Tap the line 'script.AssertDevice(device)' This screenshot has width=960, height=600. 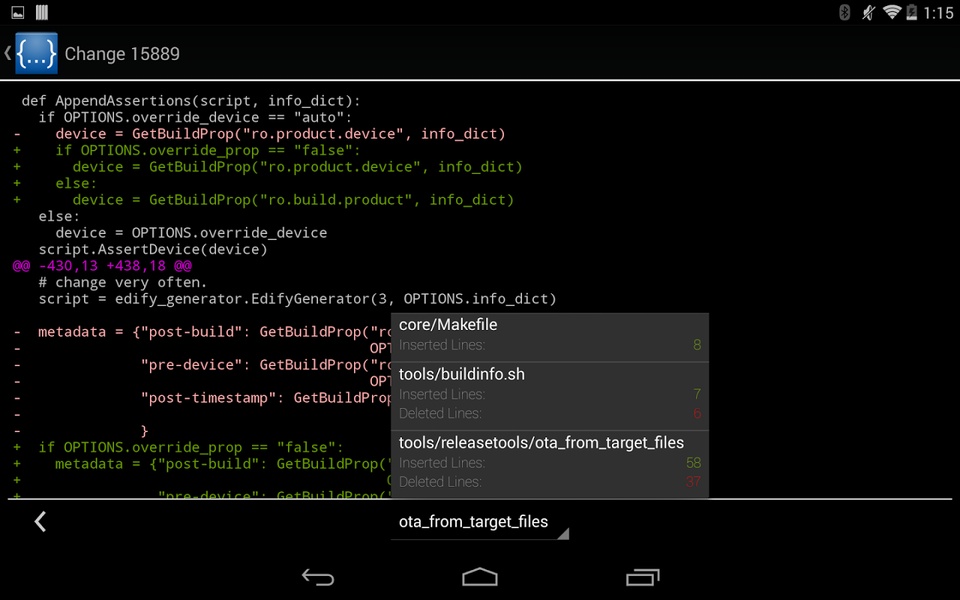pos(153,249)
